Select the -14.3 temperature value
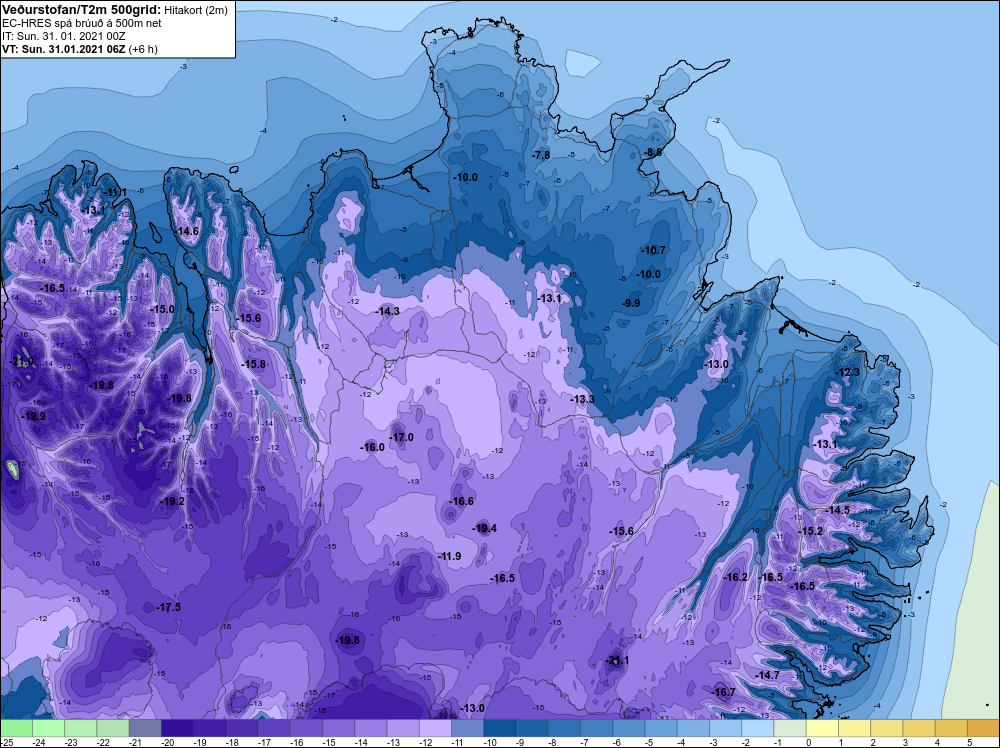The width and height of the screenshot is (1000, 748). click(387, 311)
